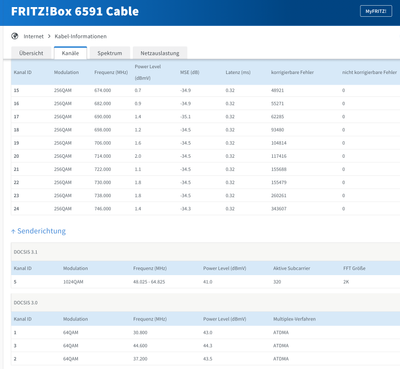Select the frequency 714.000 cell
Screen dimensions: 400x369
tap(103, 156)
